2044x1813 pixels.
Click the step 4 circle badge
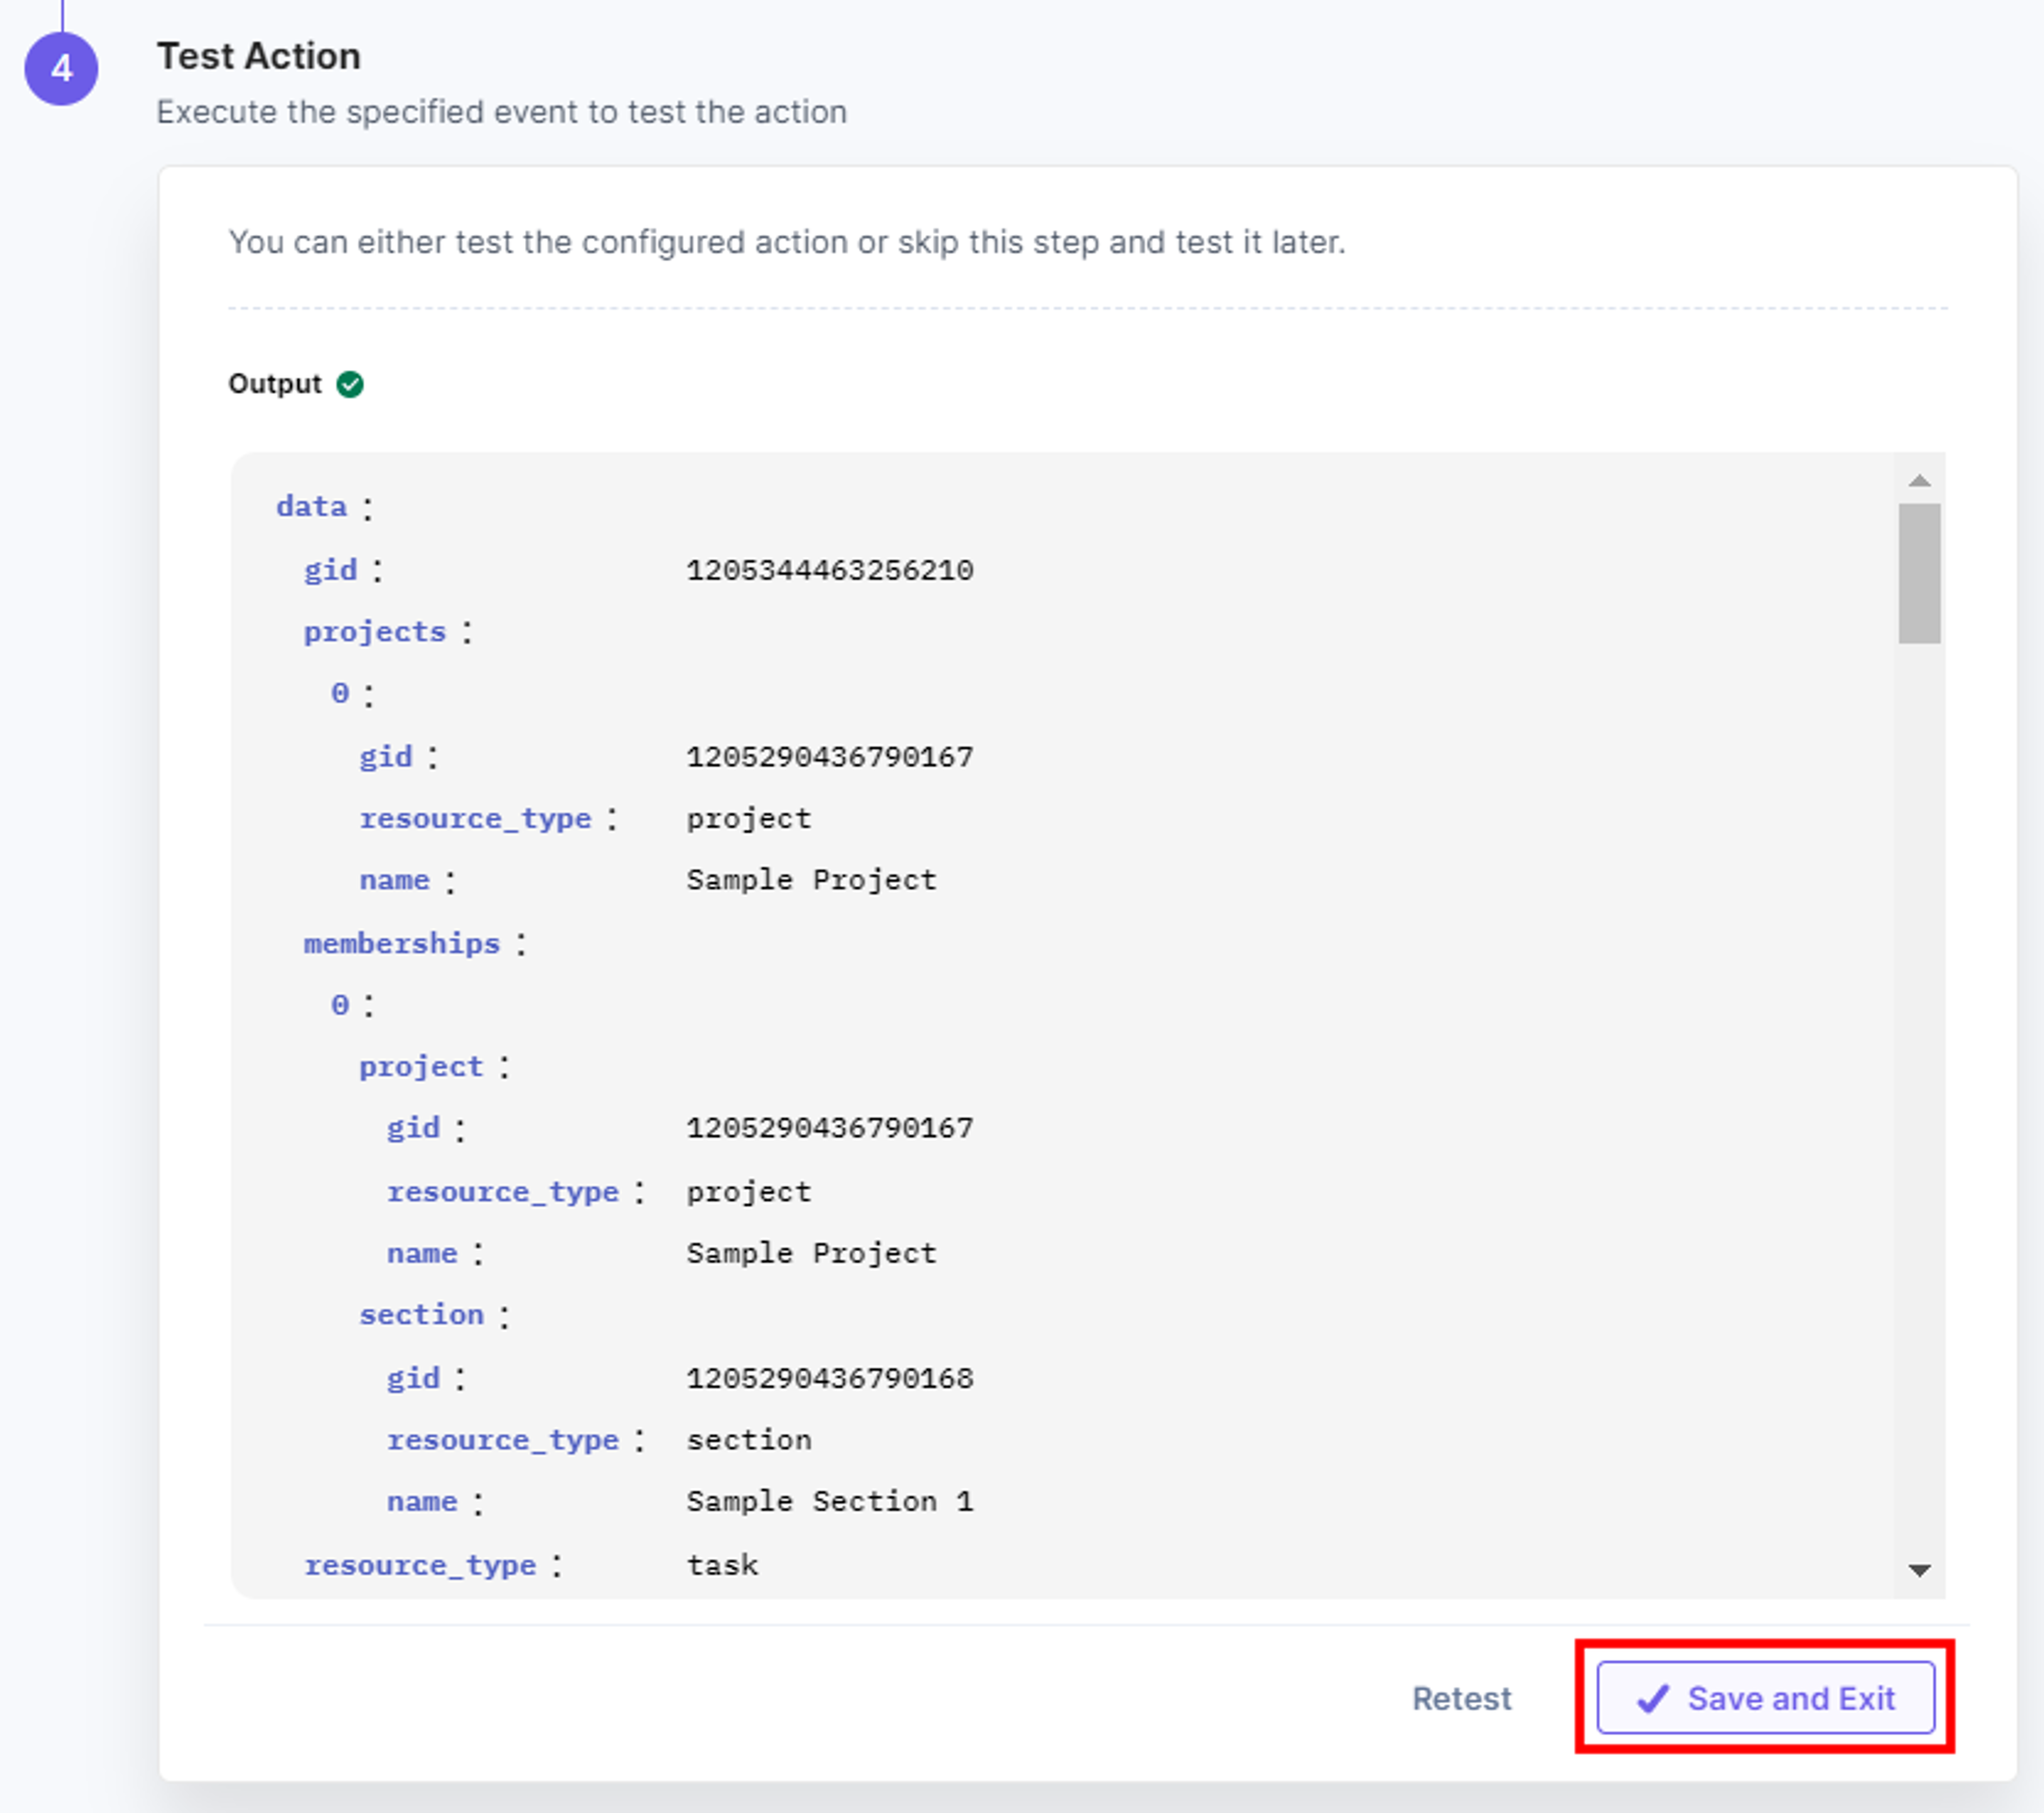click(x=61, y=69)
